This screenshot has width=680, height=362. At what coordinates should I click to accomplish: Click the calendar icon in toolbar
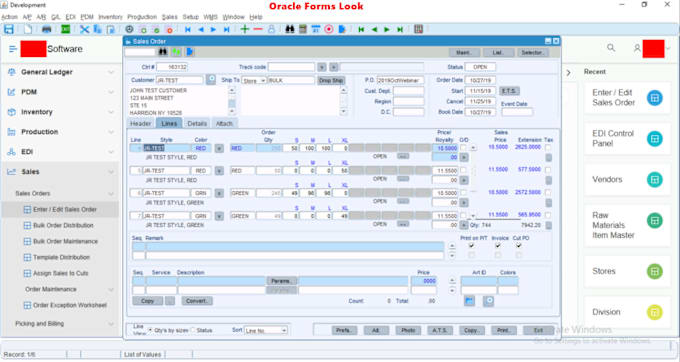[316, 29]
